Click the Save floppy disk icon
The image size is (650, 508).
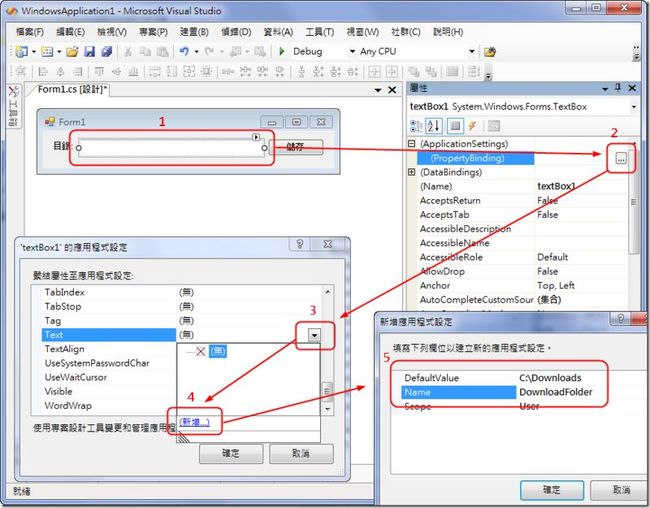click(89, 51)
